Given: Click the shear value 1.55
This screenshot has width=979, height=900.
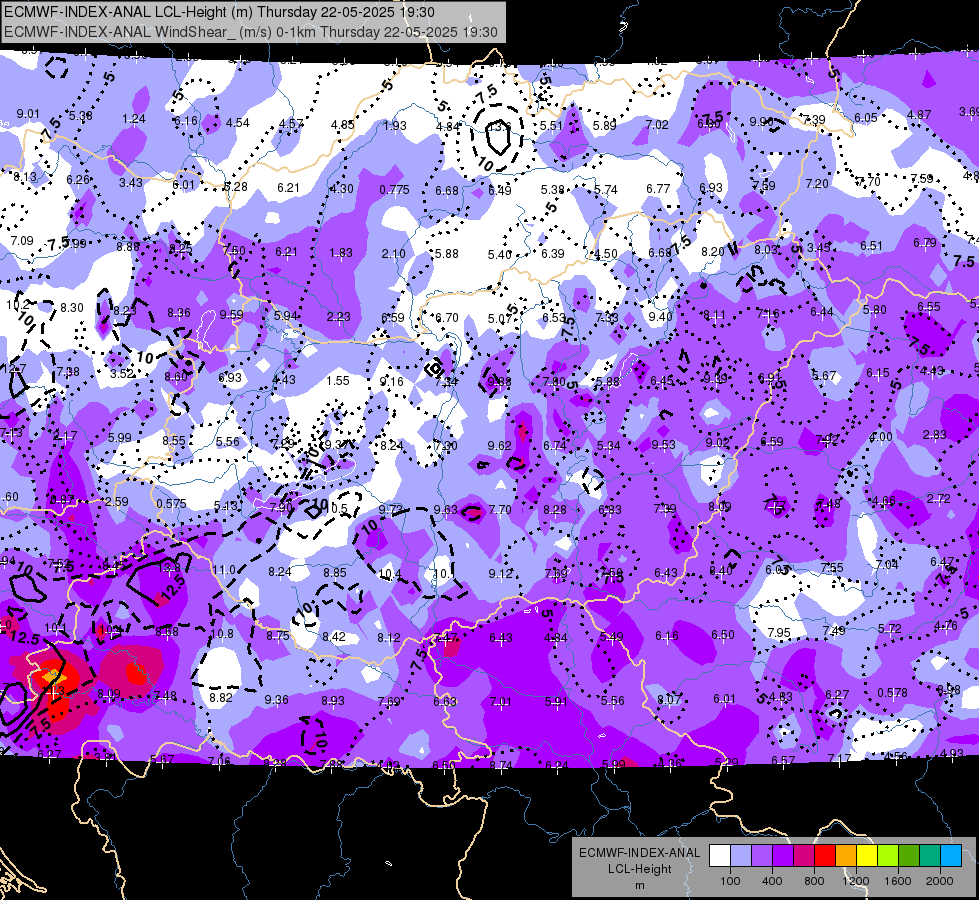Looking at the screenshot, I should pos(338,380).
